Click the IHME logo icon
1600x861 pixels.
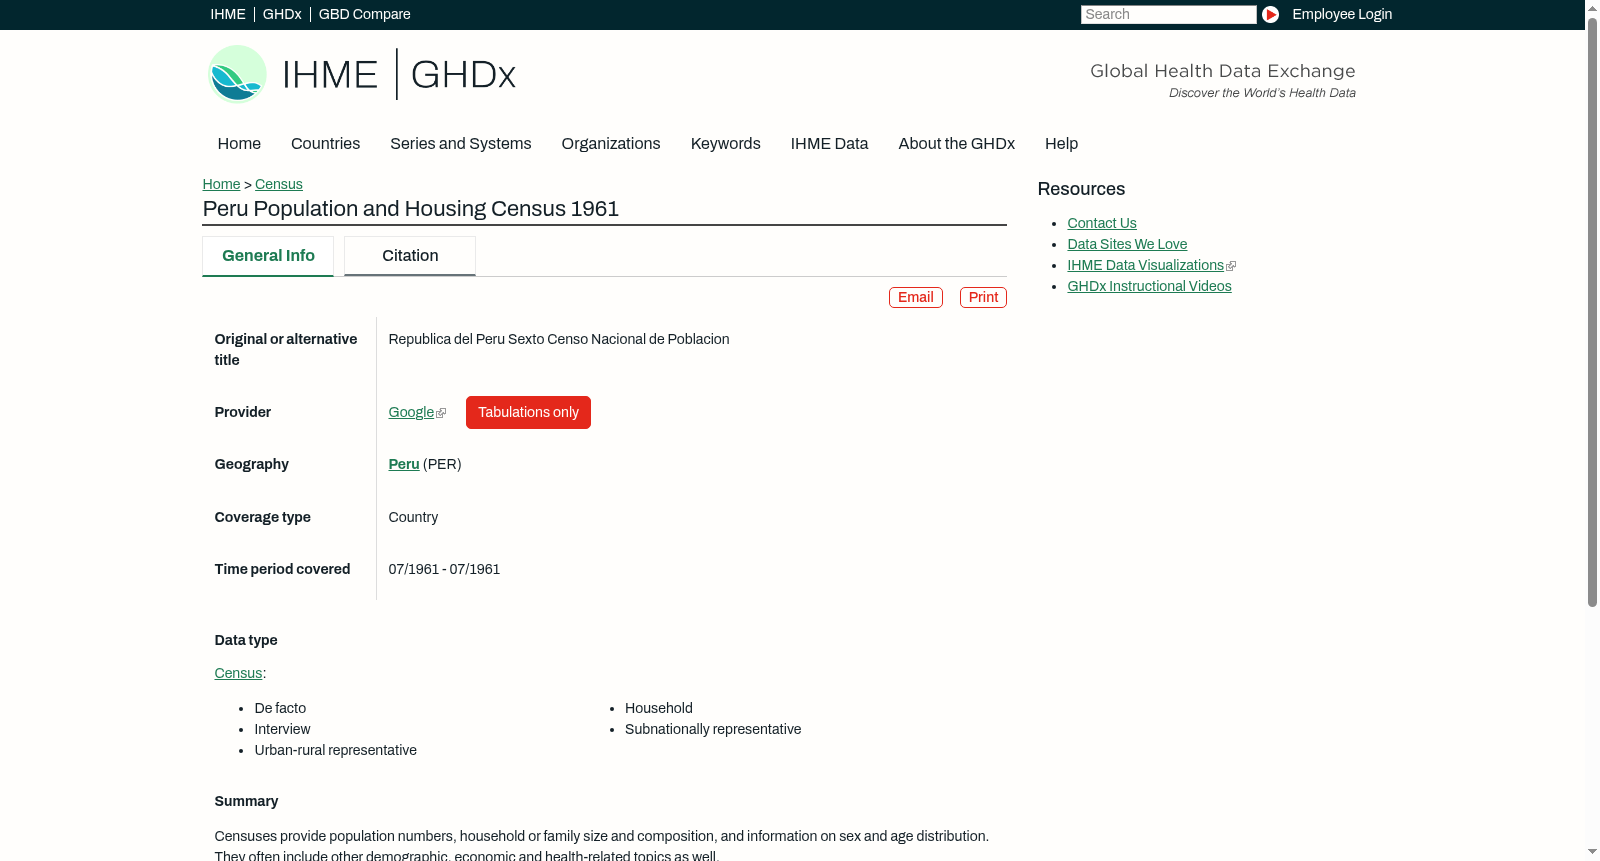point(237,74)
